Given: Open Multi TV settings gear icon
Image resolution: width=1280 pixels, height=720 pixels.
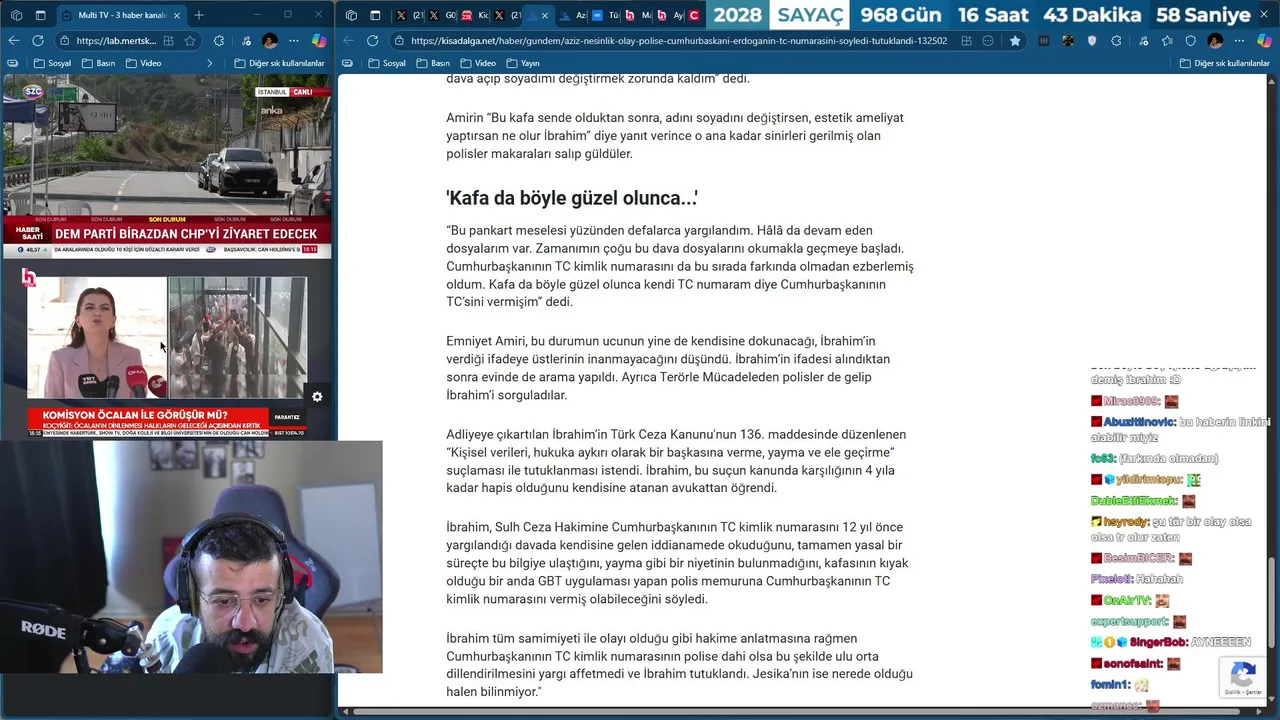Looking at the screenshot, I should click(x=317, y=397).
